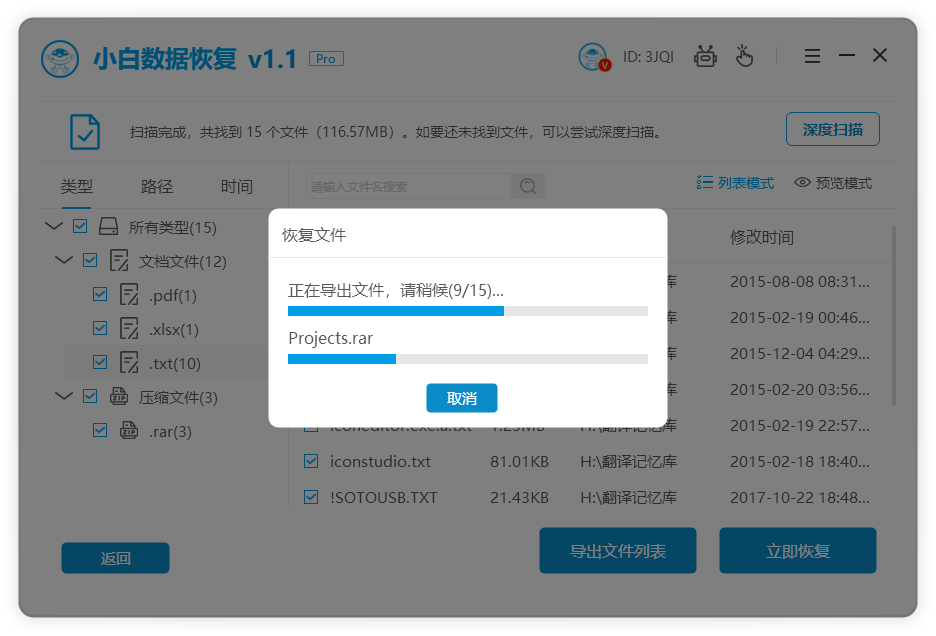Open the robot customer service icon
Screen dimensions: 936x636
click(706, 56)
